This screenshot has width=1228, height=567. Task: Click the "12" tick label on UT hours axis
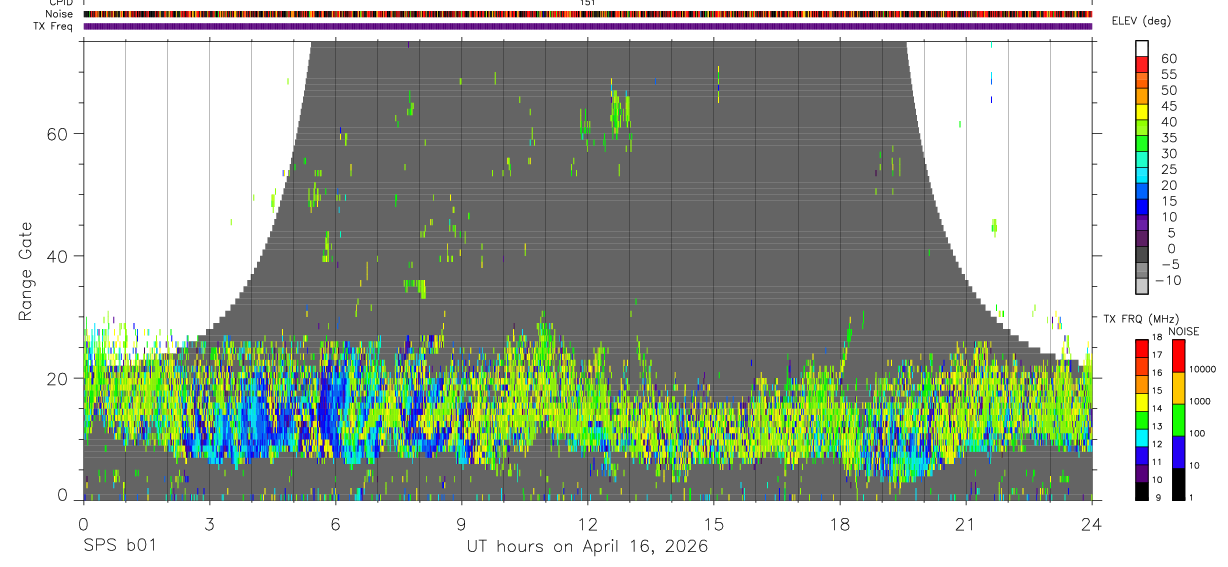pos(587,523)
